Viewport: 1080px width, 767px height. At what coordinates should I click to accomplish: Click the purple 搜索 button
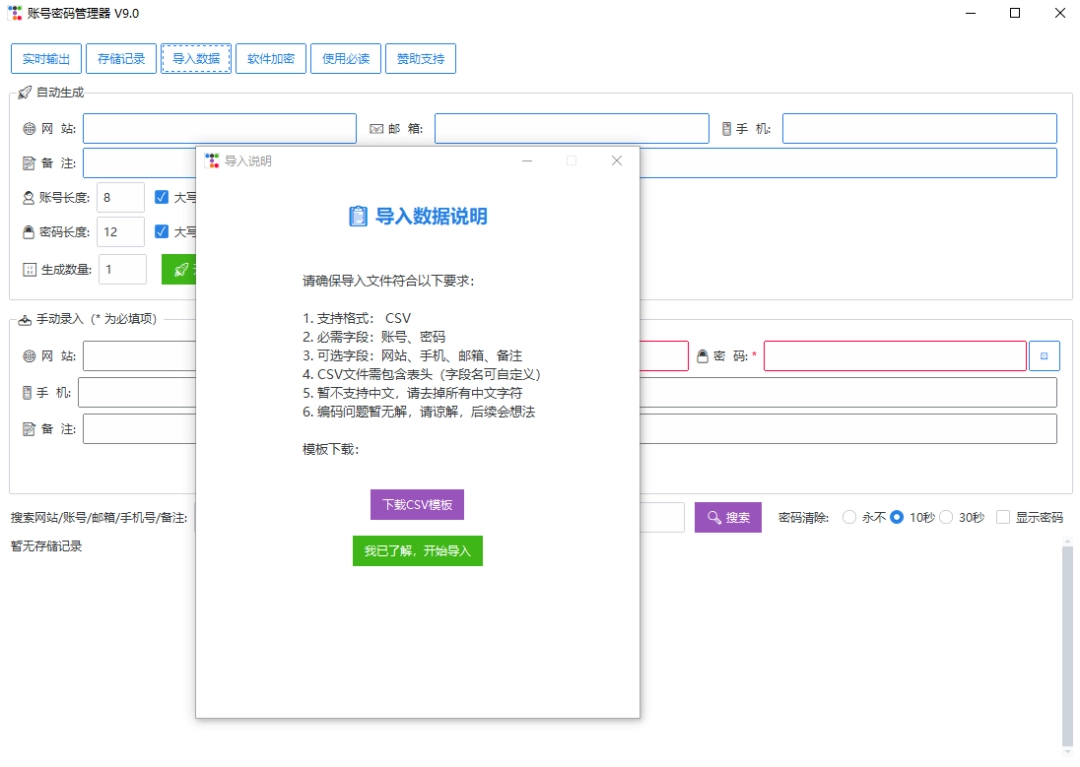(x=728, y=517)
